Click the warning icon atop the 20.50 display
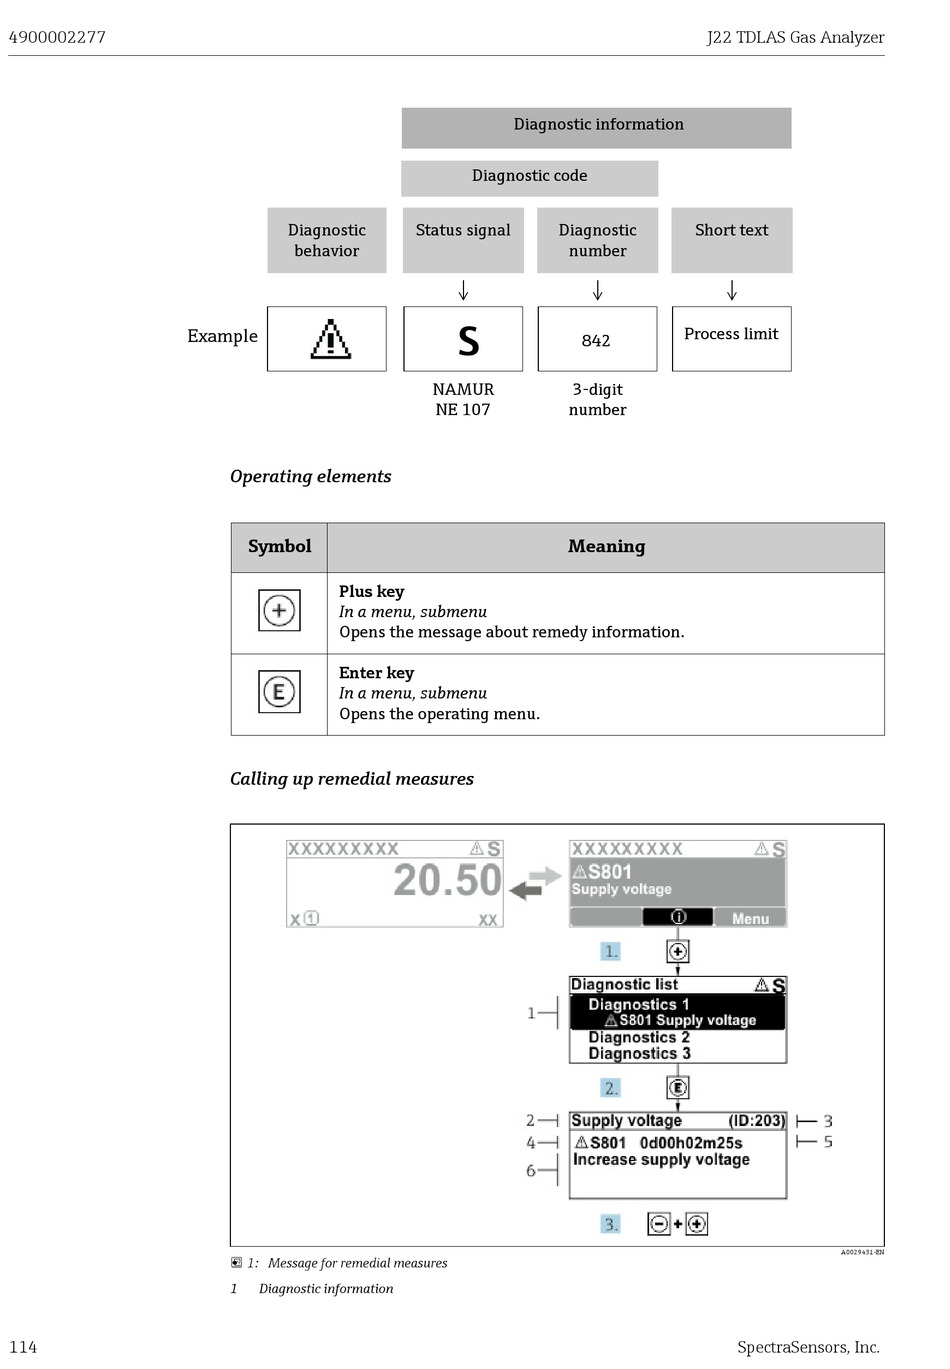950x1369 pixels. [x=478, y=849]
